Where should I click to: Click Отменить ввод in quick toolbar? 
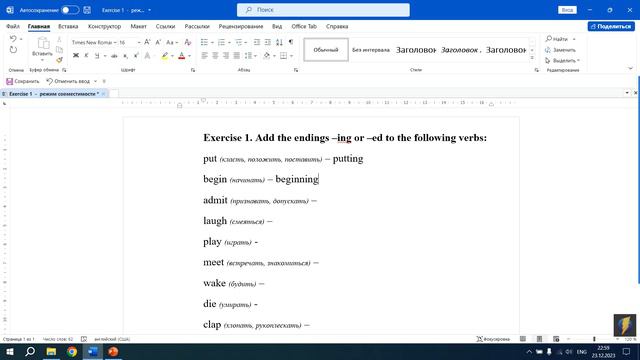click(68, 81)
